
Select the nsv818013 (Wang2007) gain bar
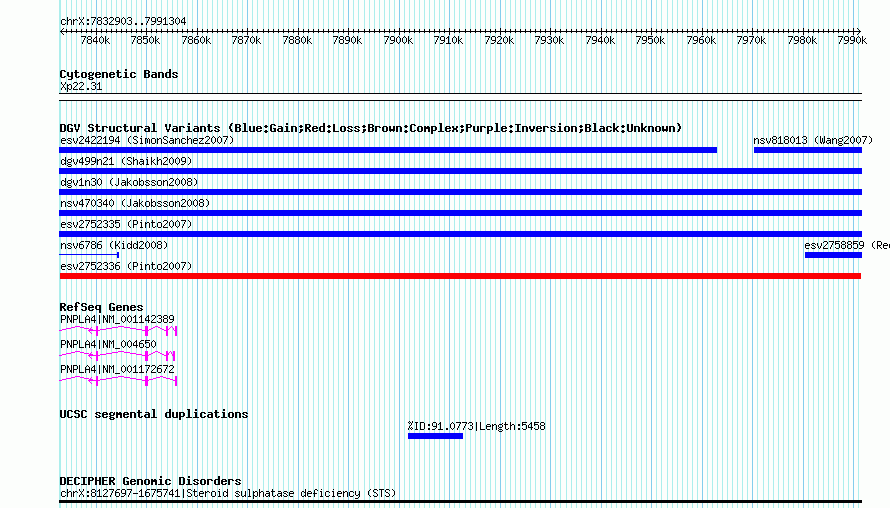[808, 150]
